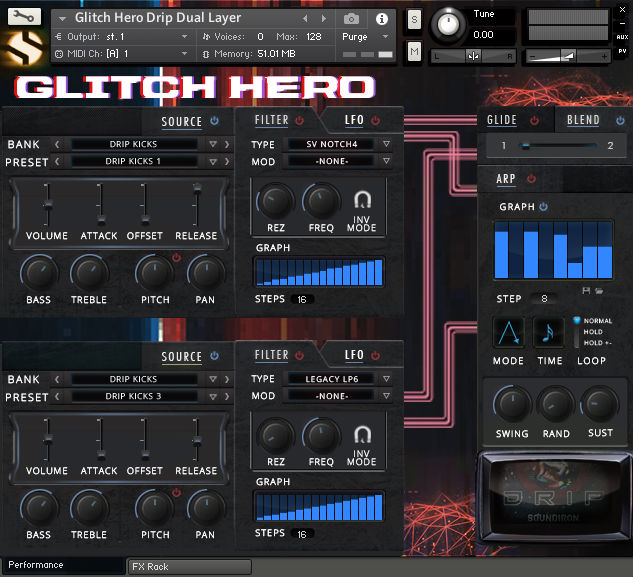
Task: Switch to the upper layer FILTER tab
Action: coord(272,120)
